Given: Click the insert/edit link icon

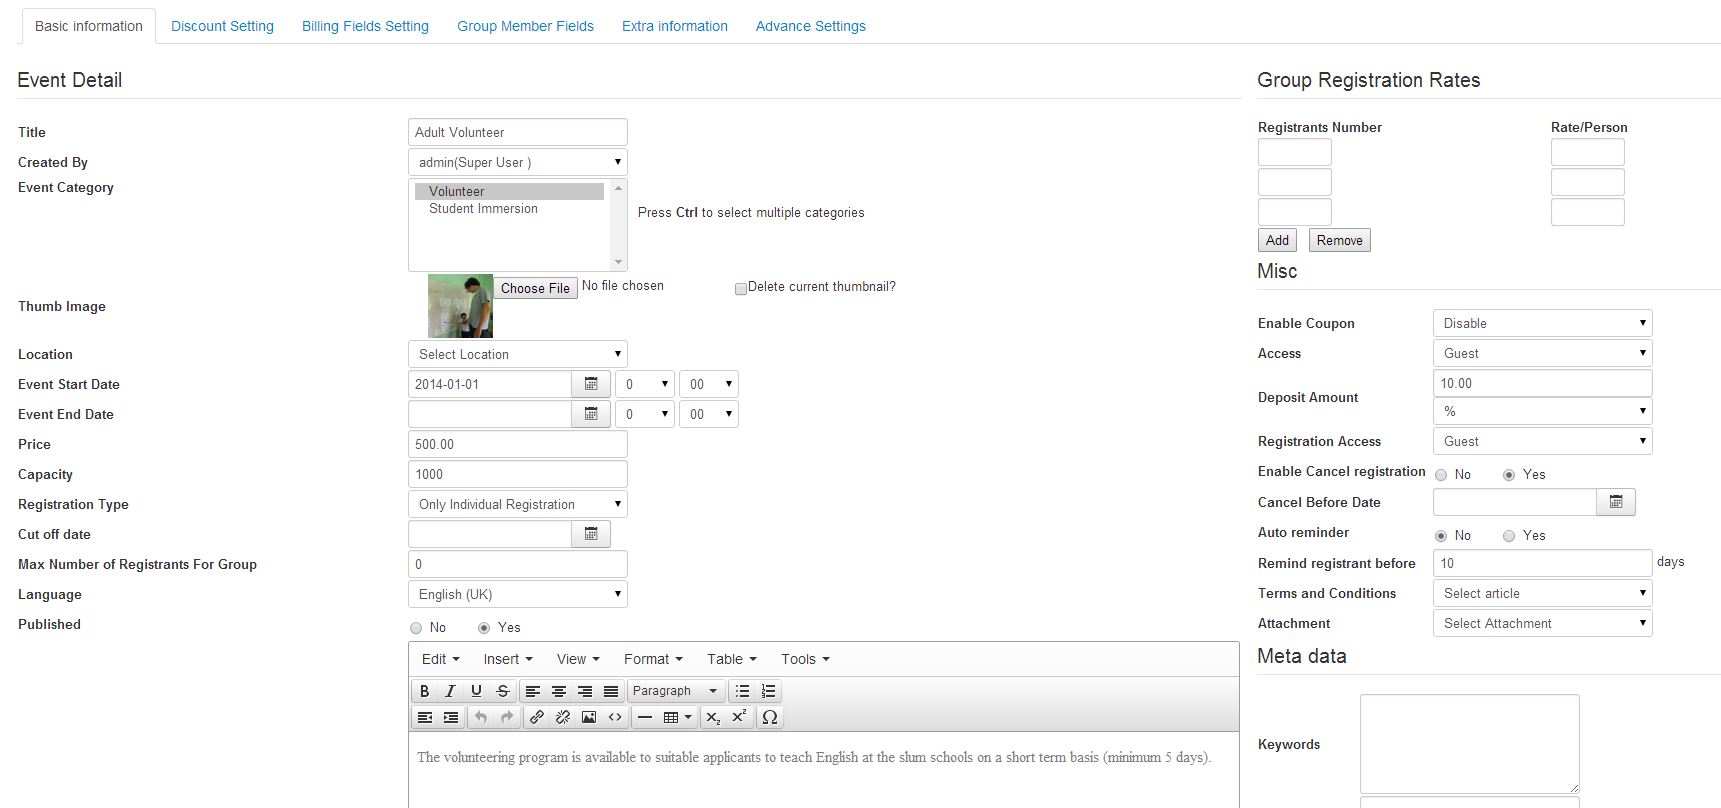Looking at the screenshot, I should [537, 717].
